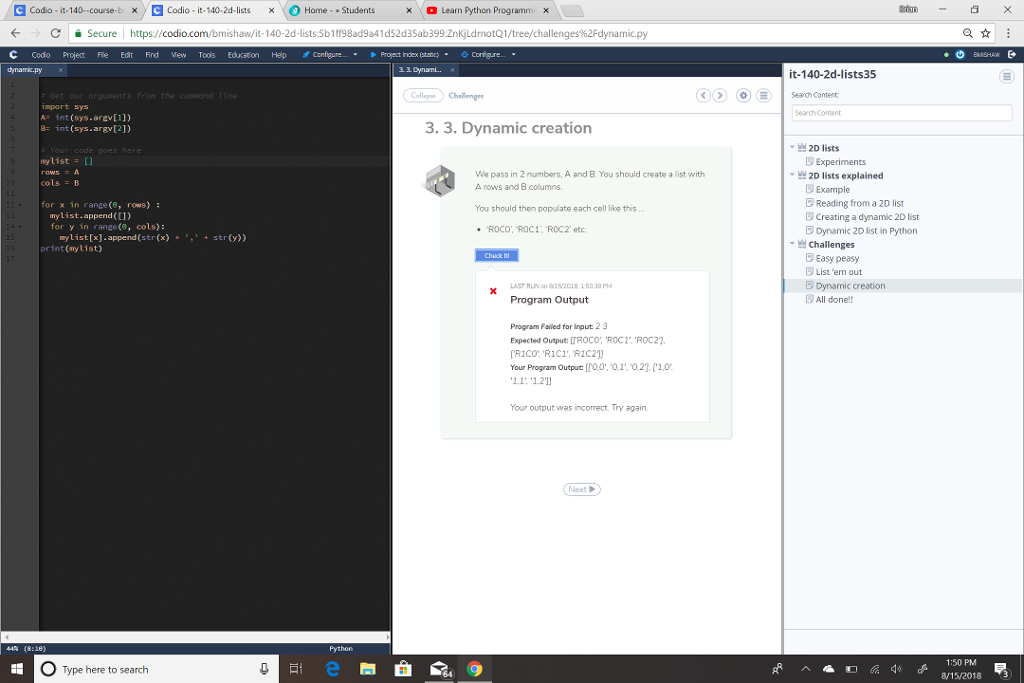The image size is (1024, 683).
Task: Open Microsoft Edge from the taskbar
Action: click(333, 669)
